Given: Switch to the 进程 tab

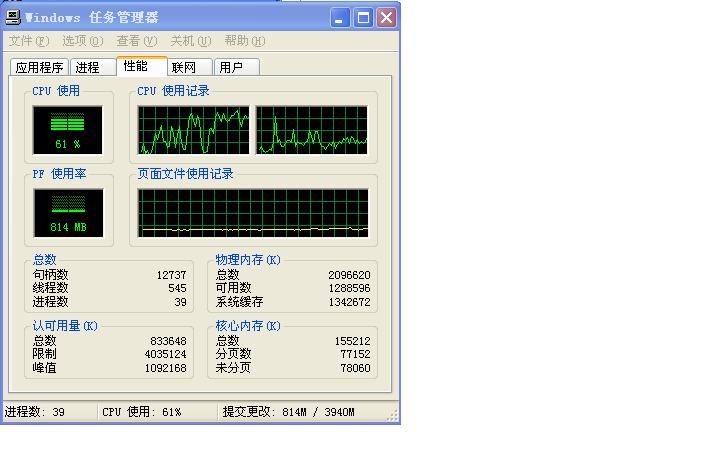Looking at the screenshot, I should point(93,68).
